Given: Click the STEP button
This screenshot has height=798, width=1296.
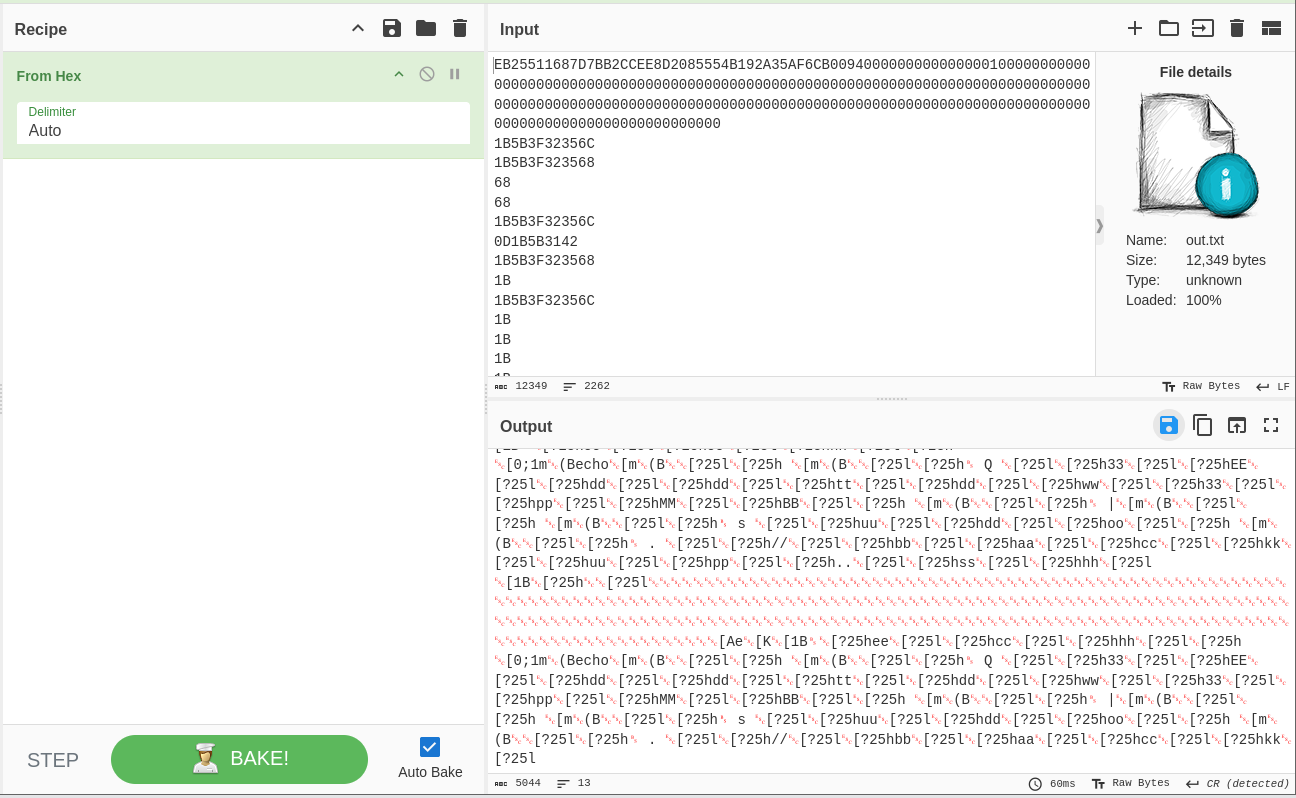Looking at the screenshot, I should (x=53, y=760).
